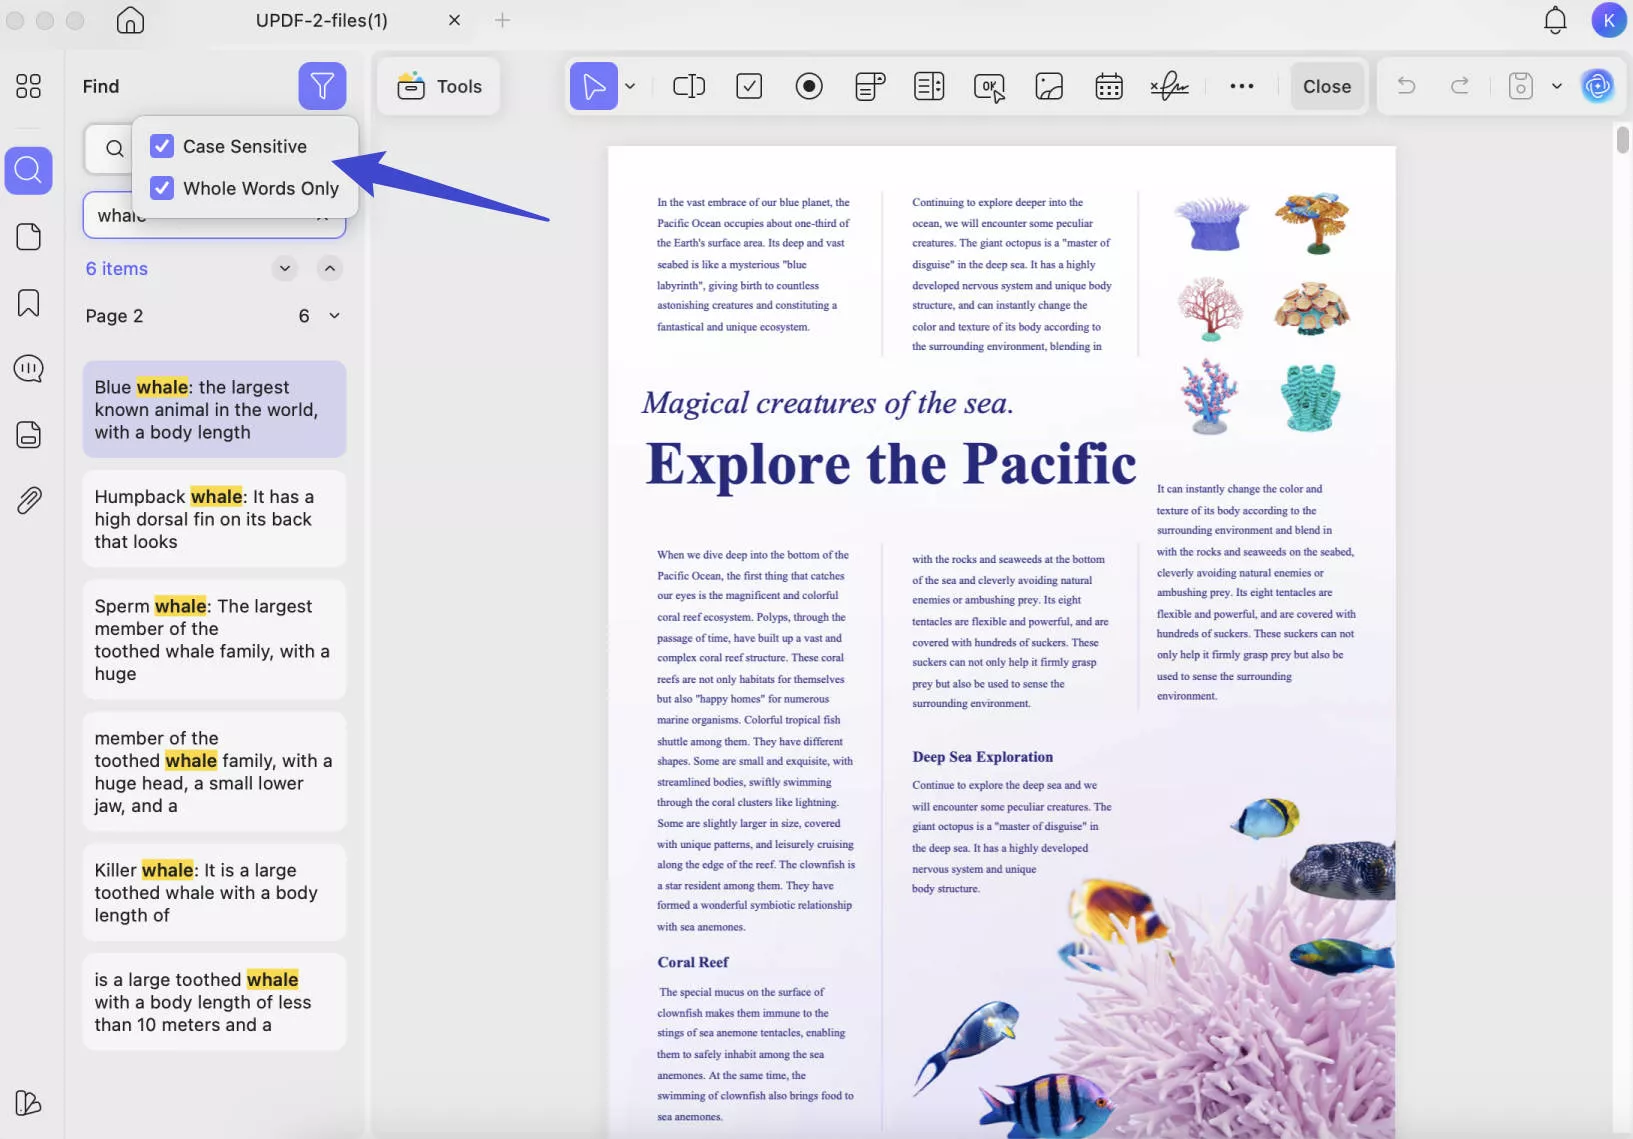Add a push button (OK) form field
This screenshot has height=1139, width=1633.
click(989, 86)
